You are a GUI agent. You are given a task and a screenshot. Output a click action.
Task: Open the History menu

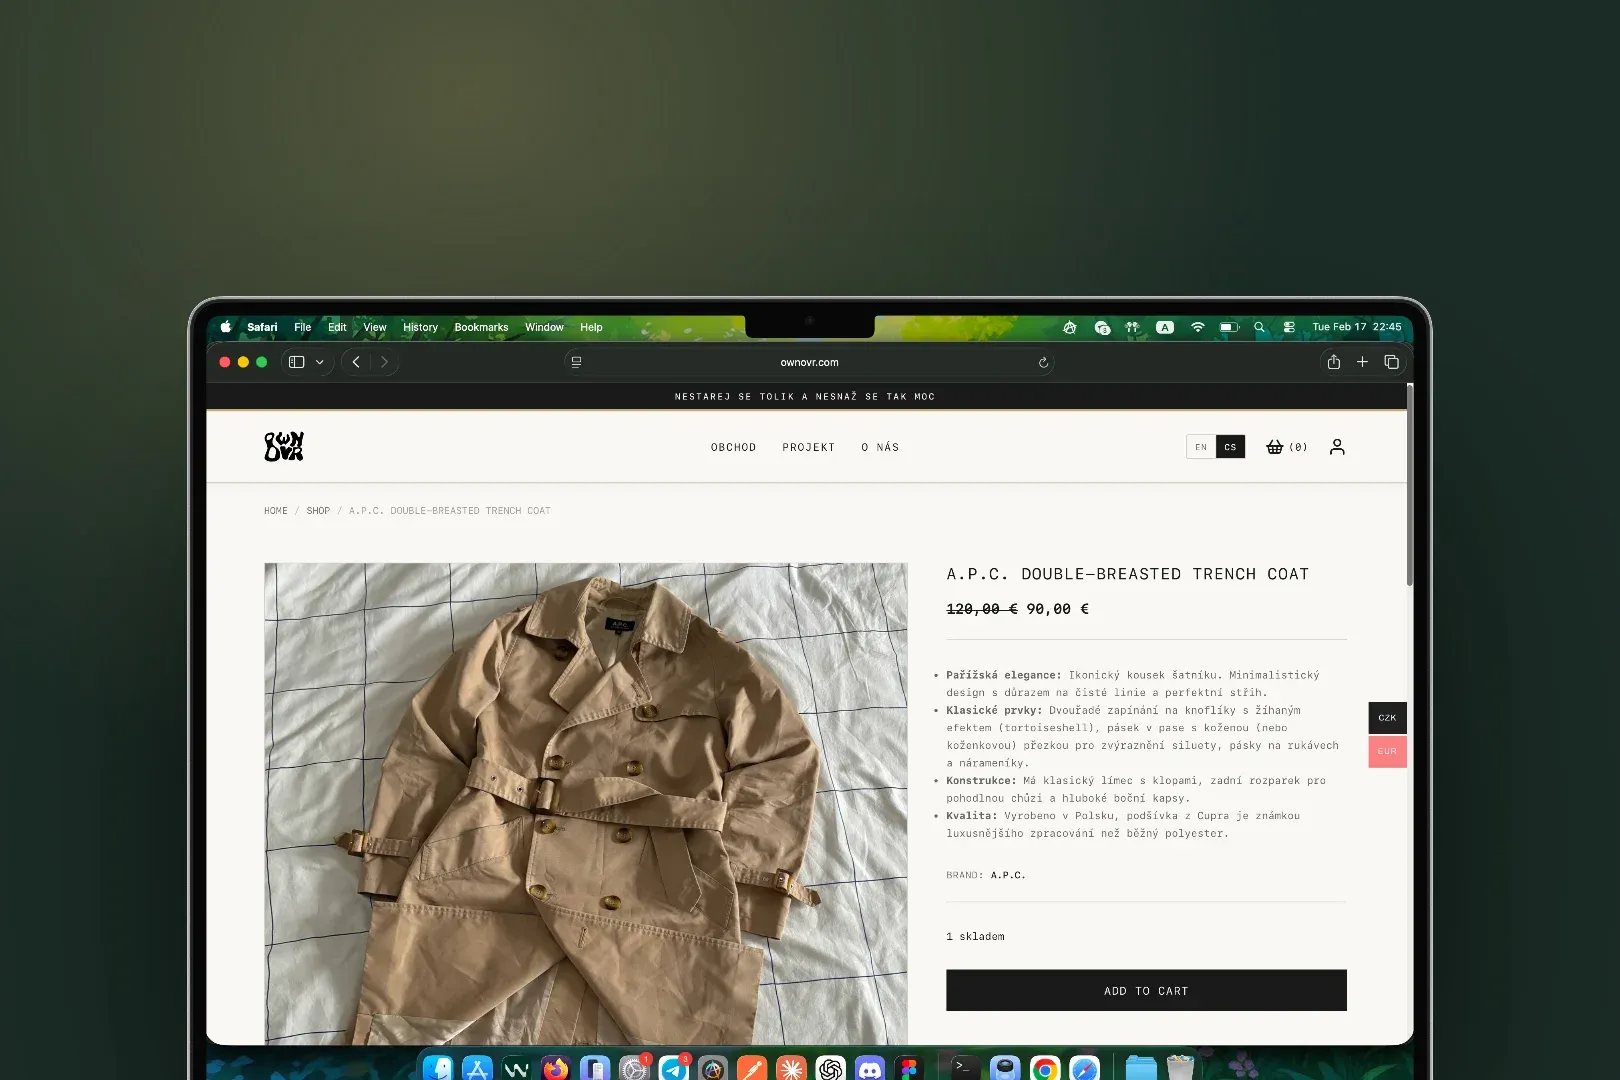click(420, 327)
